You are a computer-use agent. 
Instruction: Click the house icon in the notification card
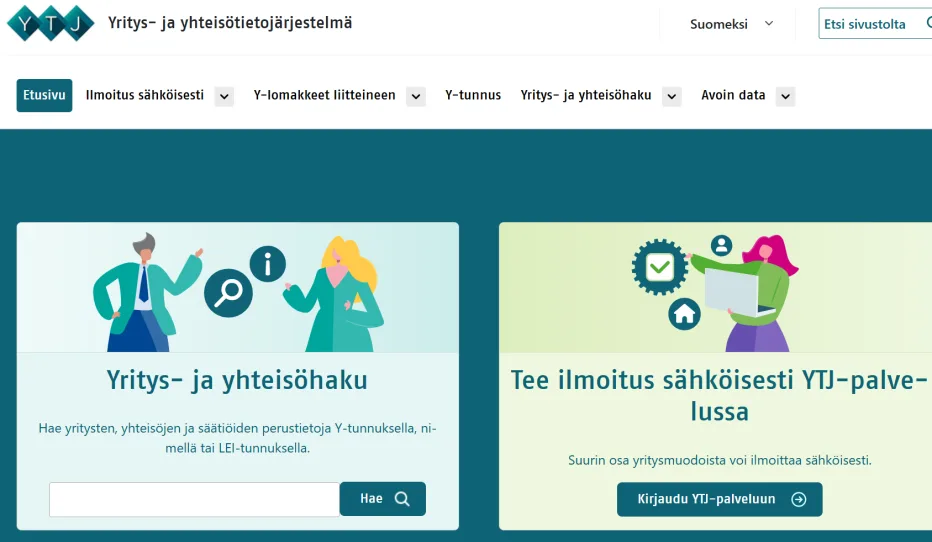pyautogui.click(x=685, y=314)
